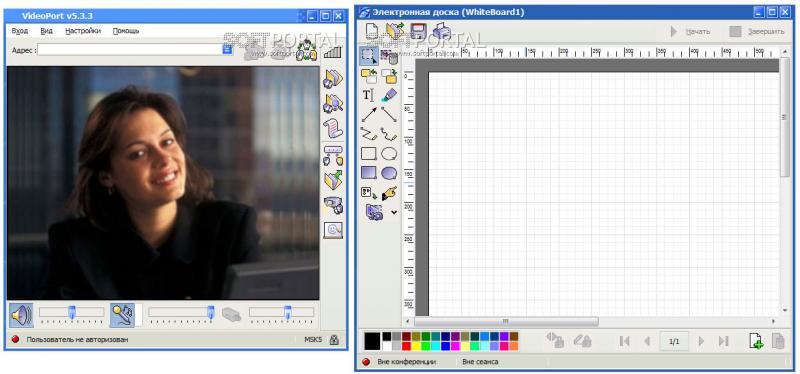Pick the magenta color swatch in palette

[455, 346]
